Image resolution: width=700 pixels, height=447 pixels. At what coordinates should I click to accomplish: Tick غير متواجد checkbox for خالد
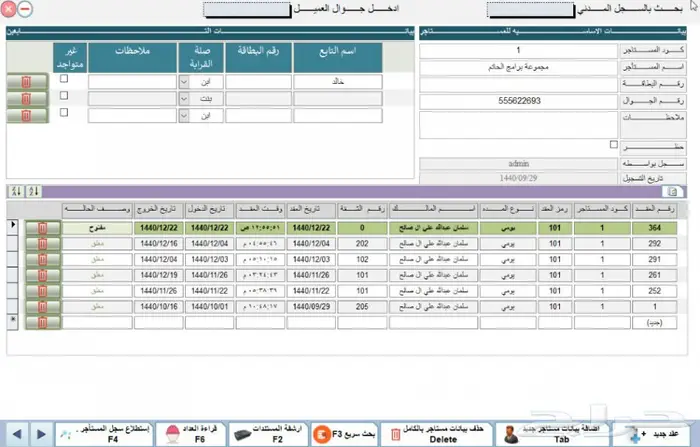64,79
